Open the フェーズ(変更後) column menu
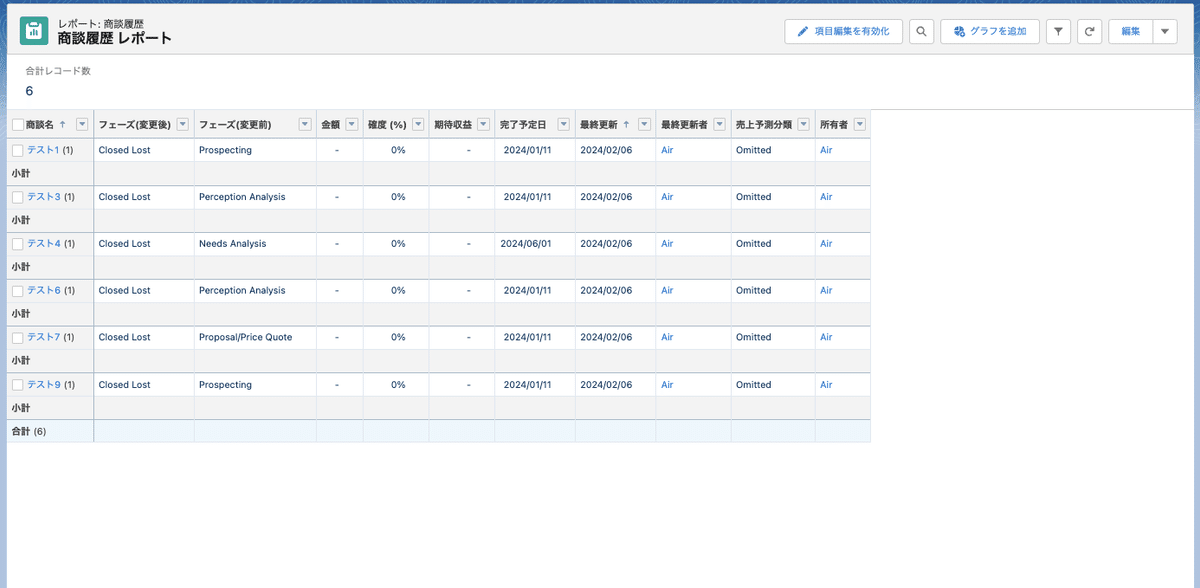This screenshot has height=588, width=1200. [183, 125]
